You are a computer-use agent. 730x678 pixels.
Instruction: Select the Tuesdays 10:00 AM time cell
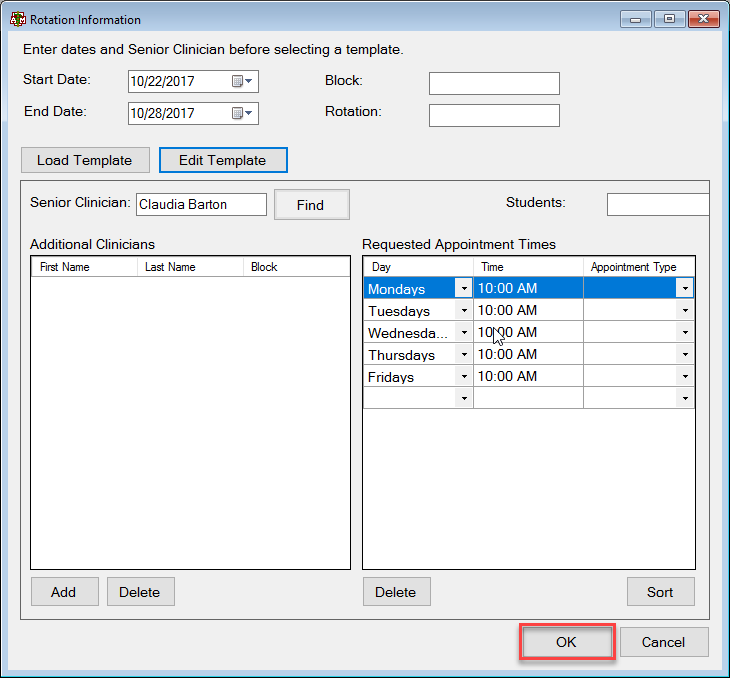[528, 310]
